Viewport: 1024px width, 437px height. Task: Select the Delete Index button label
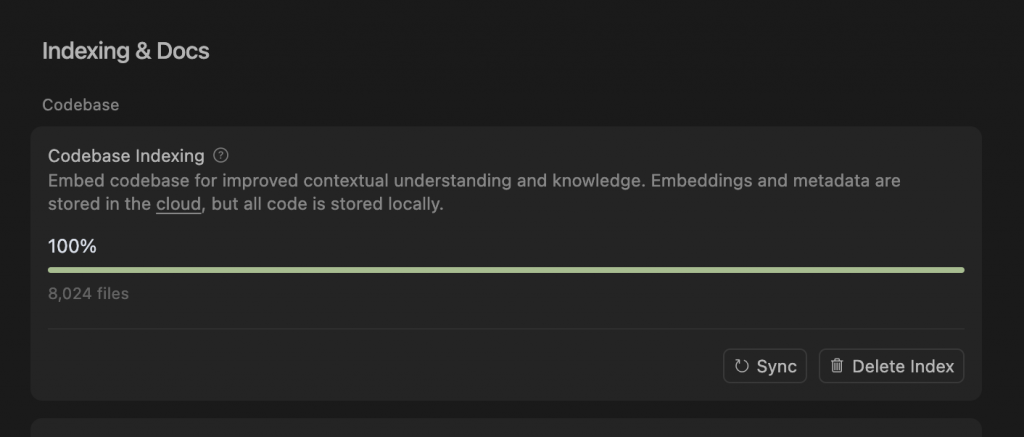coord(903,366)
